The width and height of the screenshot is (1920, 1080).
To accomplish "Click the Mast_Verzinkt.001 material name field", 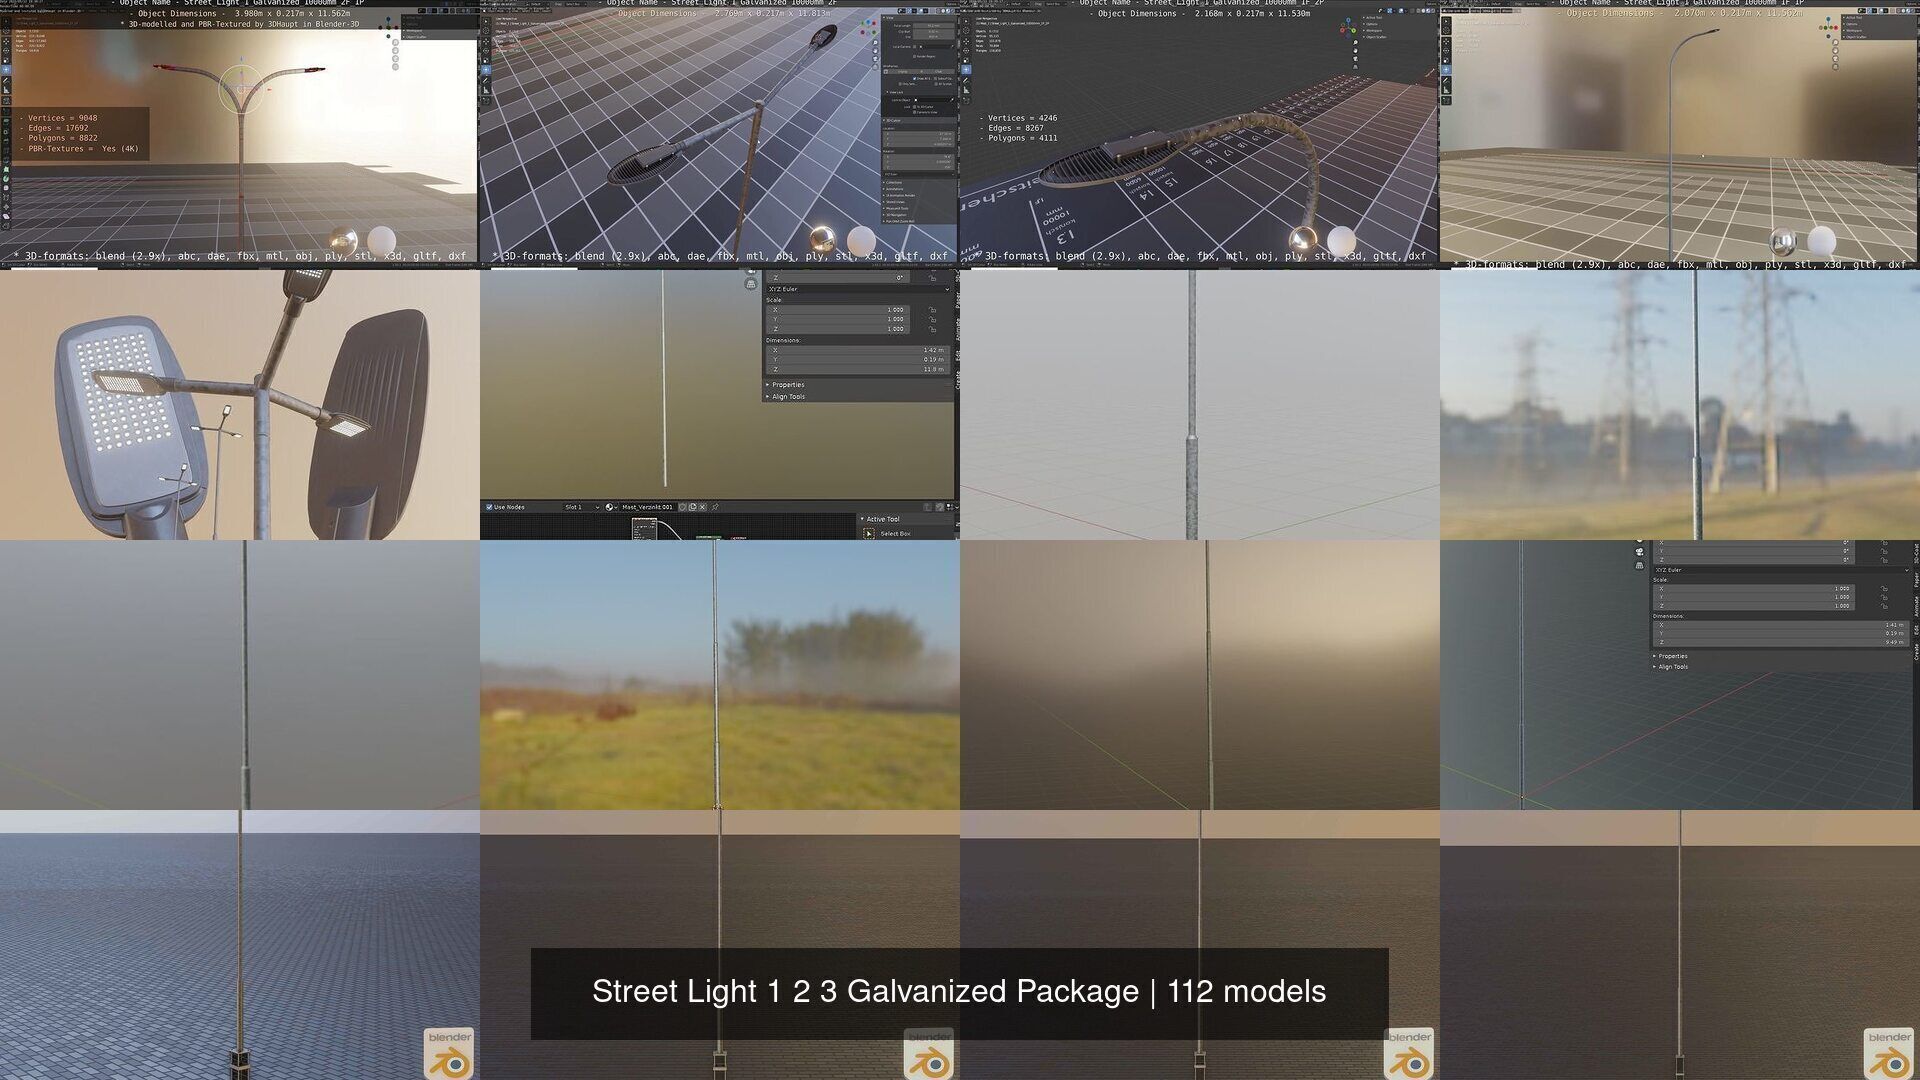I will coord(647,507).
